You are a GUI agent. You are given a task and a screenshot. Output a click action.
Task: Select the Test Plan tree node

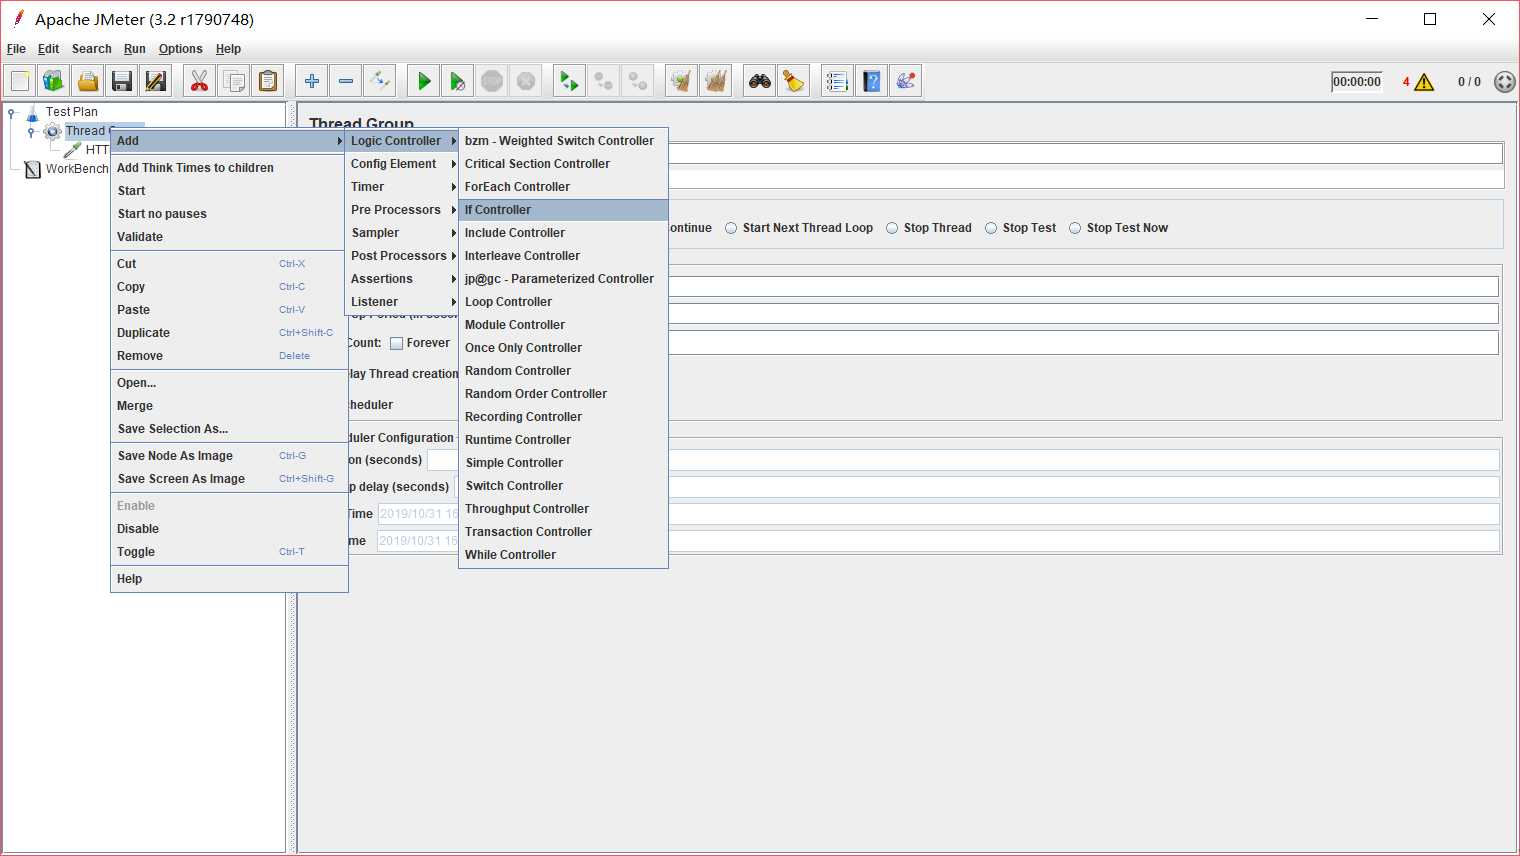coord(71,112)
